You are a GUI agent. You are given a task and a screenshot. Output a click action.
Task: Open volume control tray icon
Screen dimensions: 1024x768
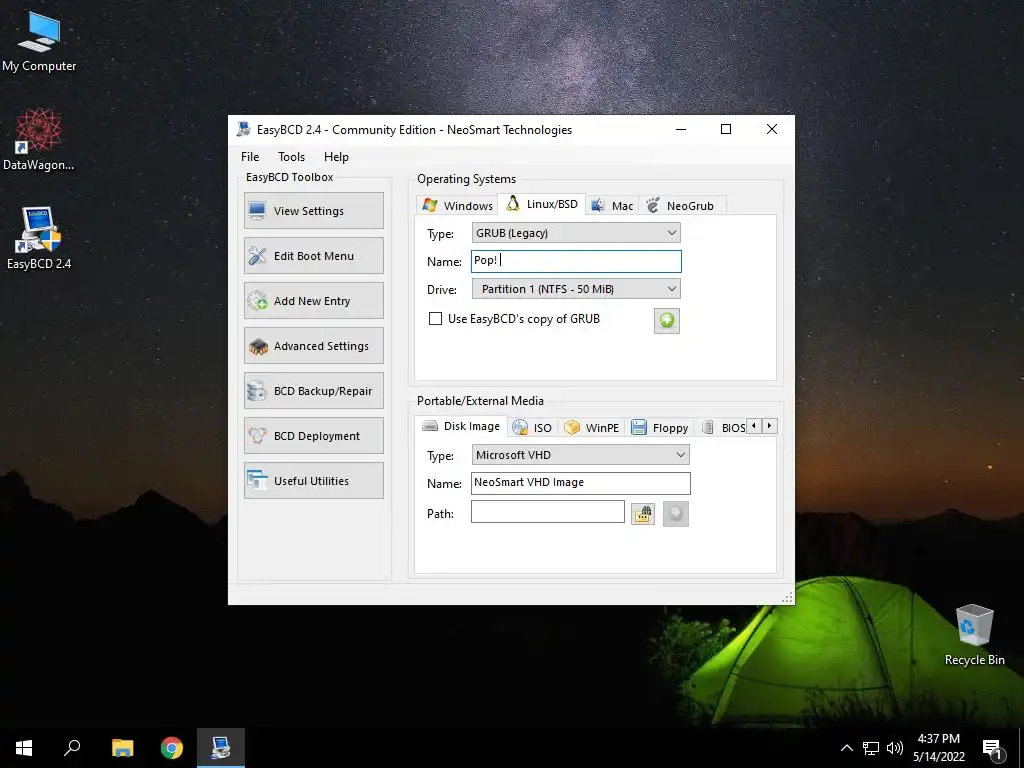pyautogui.click(x=895, y=748)
